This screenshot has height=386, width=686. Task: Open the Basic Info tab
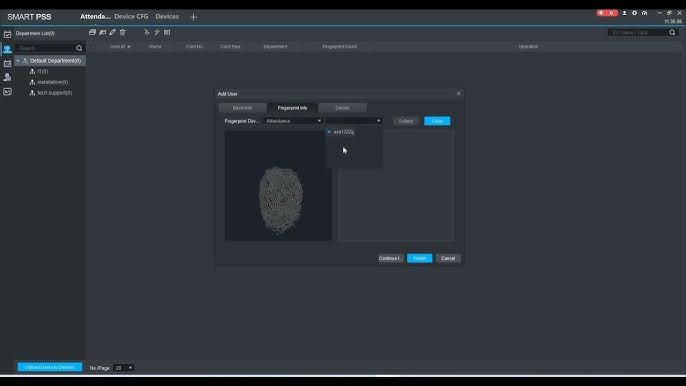242,108
